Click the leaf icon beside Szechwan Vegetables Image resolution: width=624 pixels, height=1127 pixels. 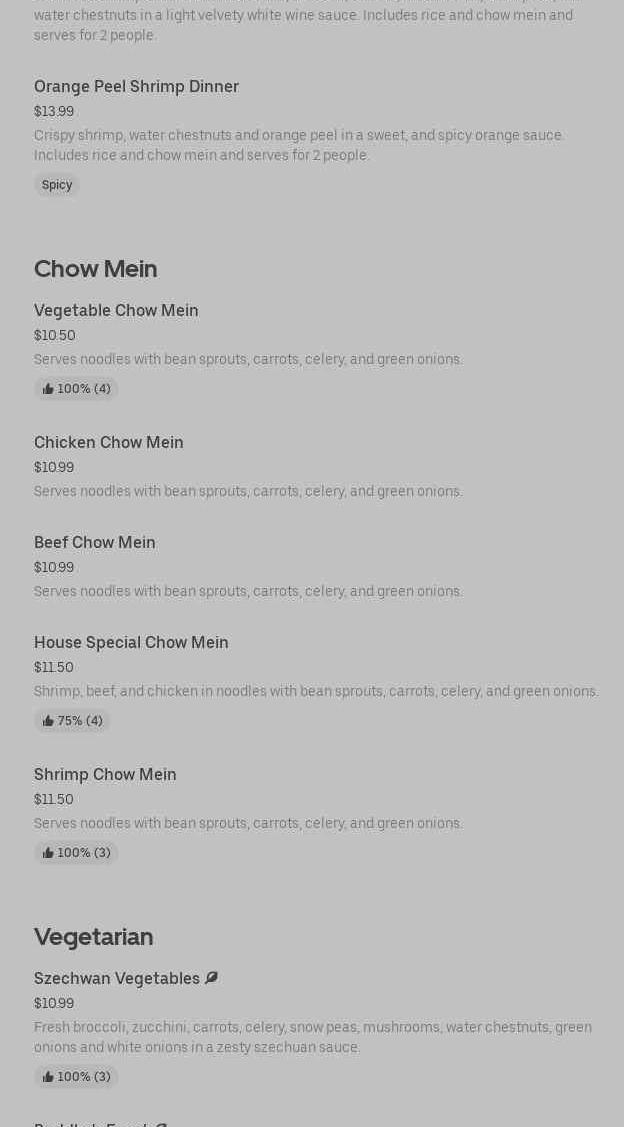click(x=211, y=978)
